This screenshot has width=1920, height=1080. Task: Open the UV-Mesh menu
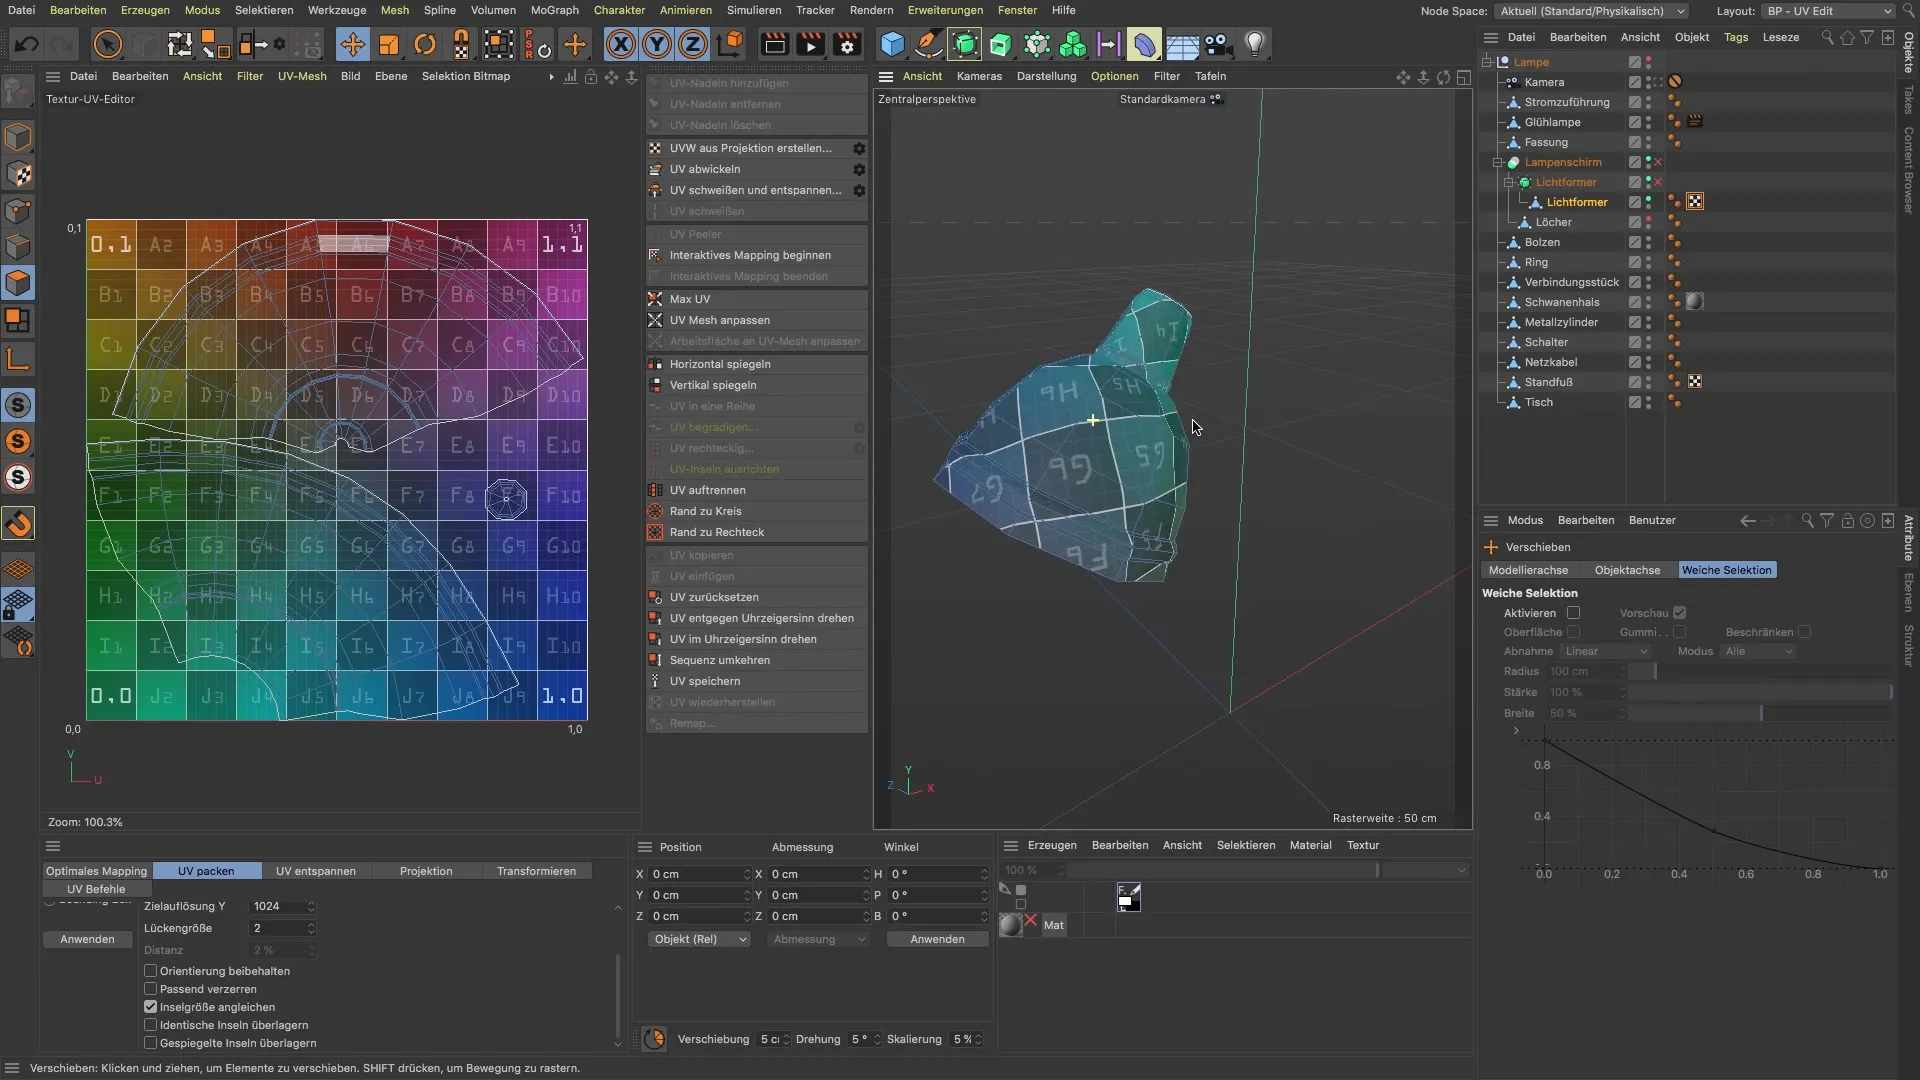point(302,76)
